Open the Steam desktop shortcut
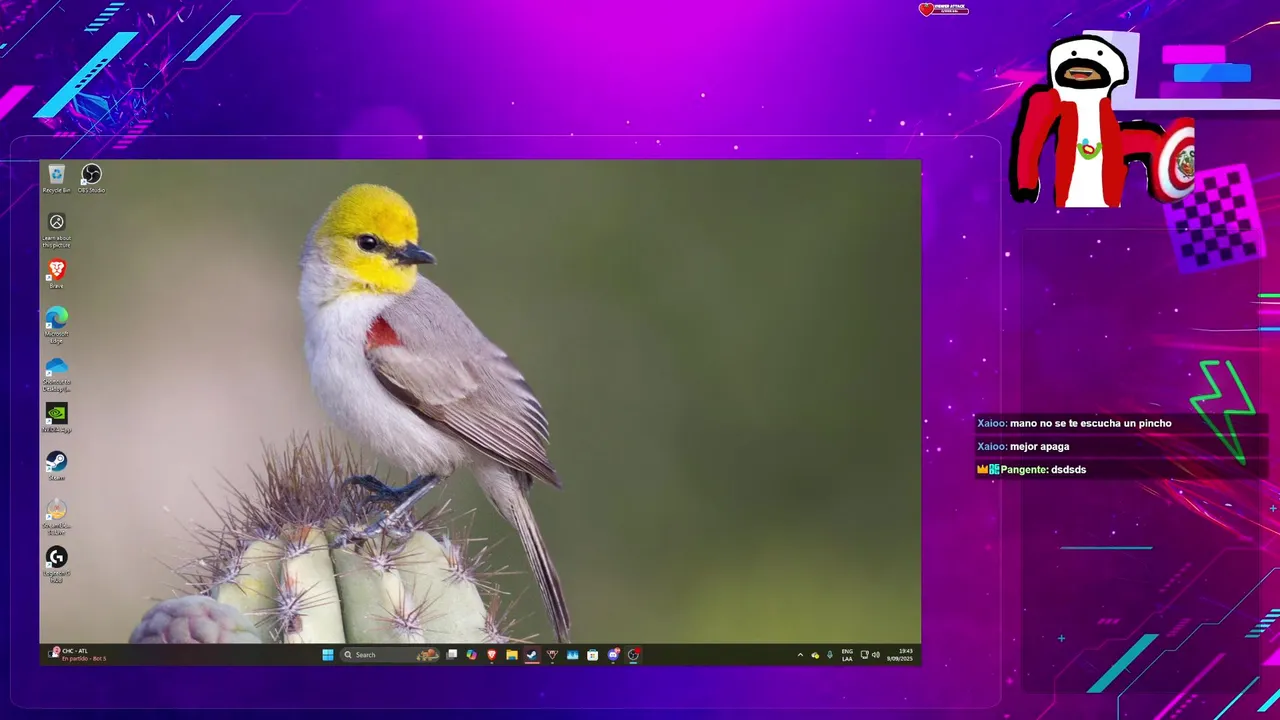Image resolution: width=1280 pixels, height=720 pixels. pyautogui.click(x=56, y=466)
